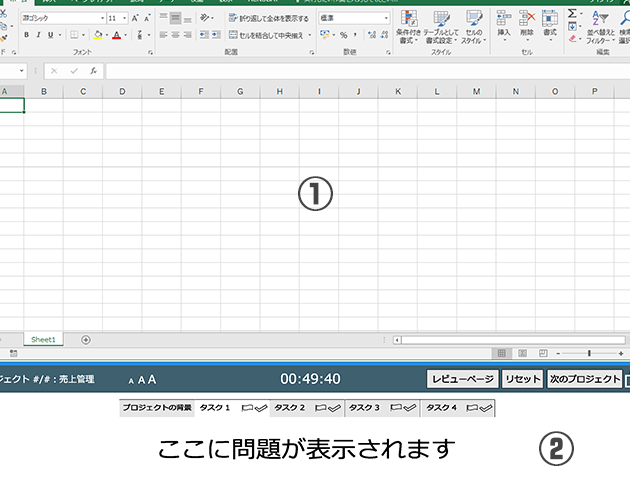Decrease the cell indent
Viewport: 630px width, 502px height.
tap(204, 35)
